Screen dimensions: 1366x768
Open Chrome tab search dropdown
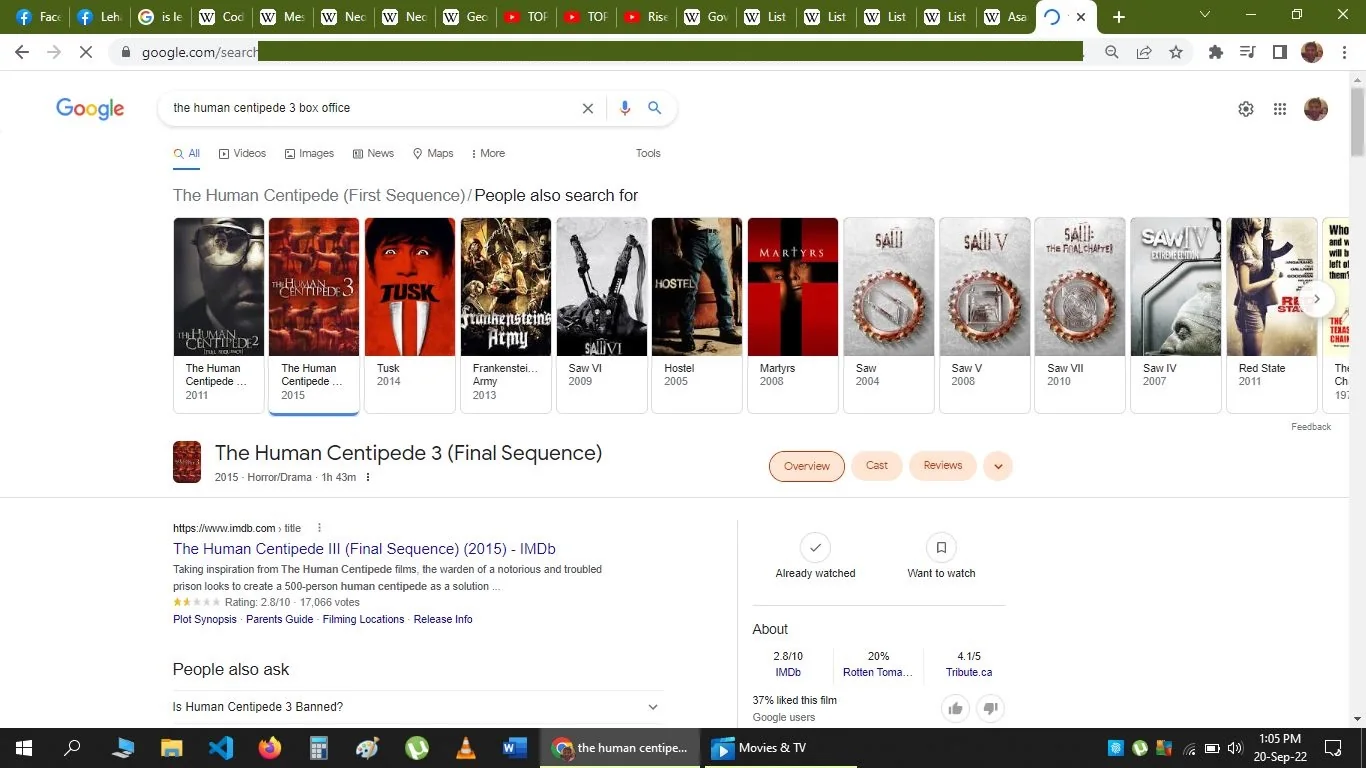coord(1205,16)
